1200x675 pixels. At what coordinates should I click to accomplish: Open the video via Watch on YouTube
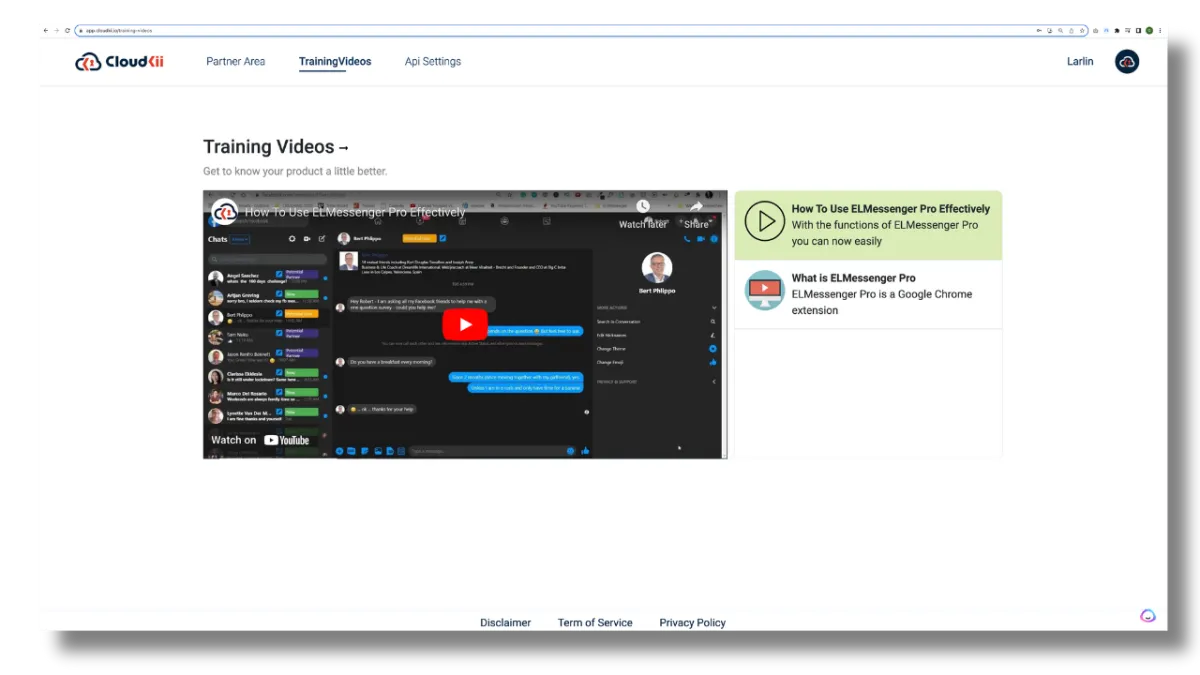[260, 440]
